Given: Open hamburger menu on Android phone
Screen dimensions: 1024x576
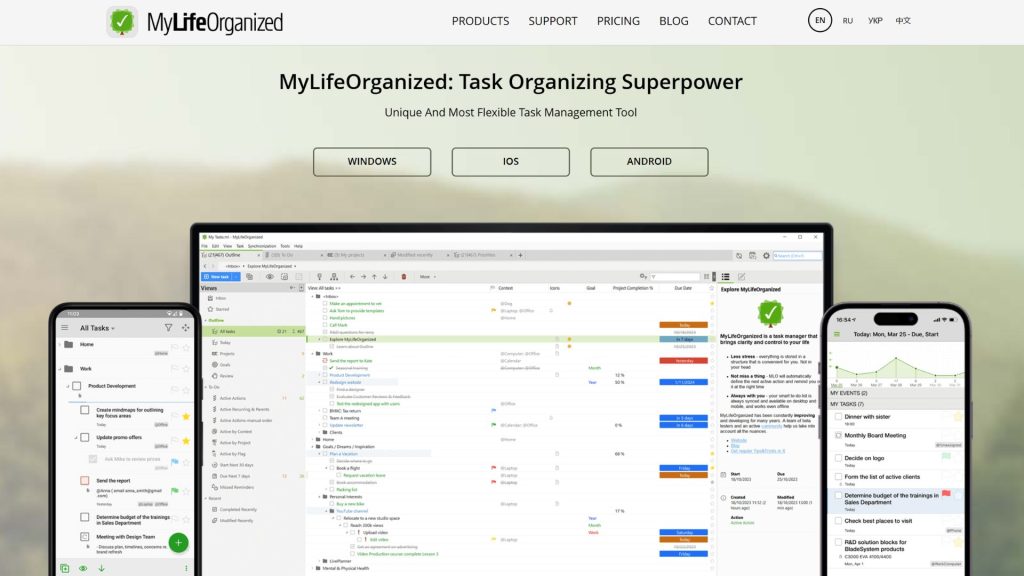Looking at the screenshot, I should tap(65, 328).
